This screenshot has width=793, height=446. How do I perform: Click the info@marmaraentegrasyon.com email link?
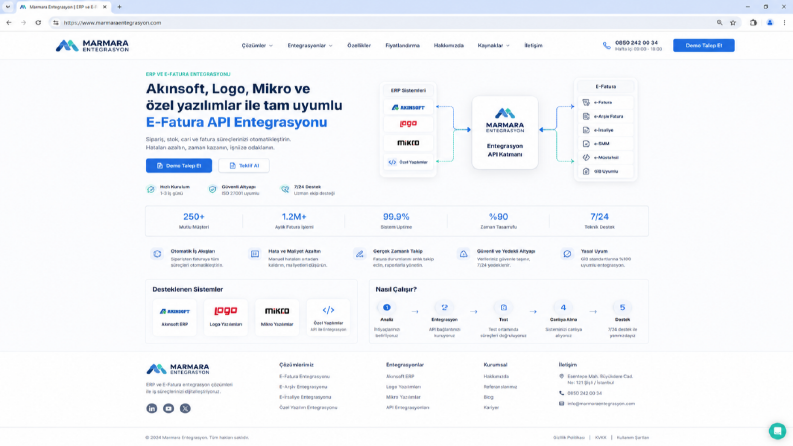601,404
